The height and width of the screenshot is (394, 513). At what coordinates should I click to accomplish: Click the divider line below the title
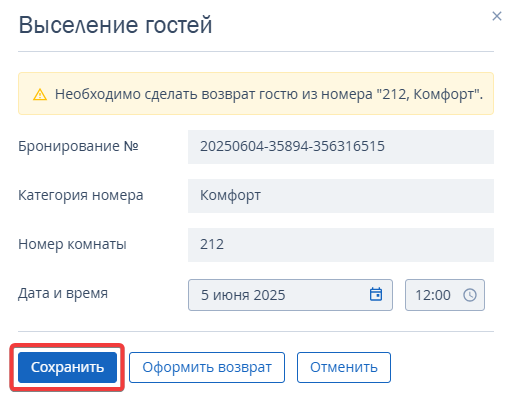pyautogui.click(x=256, y=52)
